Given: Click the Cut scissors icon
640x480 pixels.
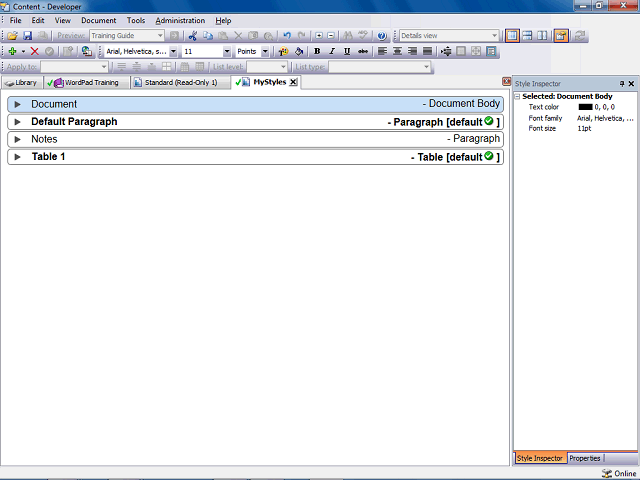Looking at the screenshot, I should click(193, 36).
